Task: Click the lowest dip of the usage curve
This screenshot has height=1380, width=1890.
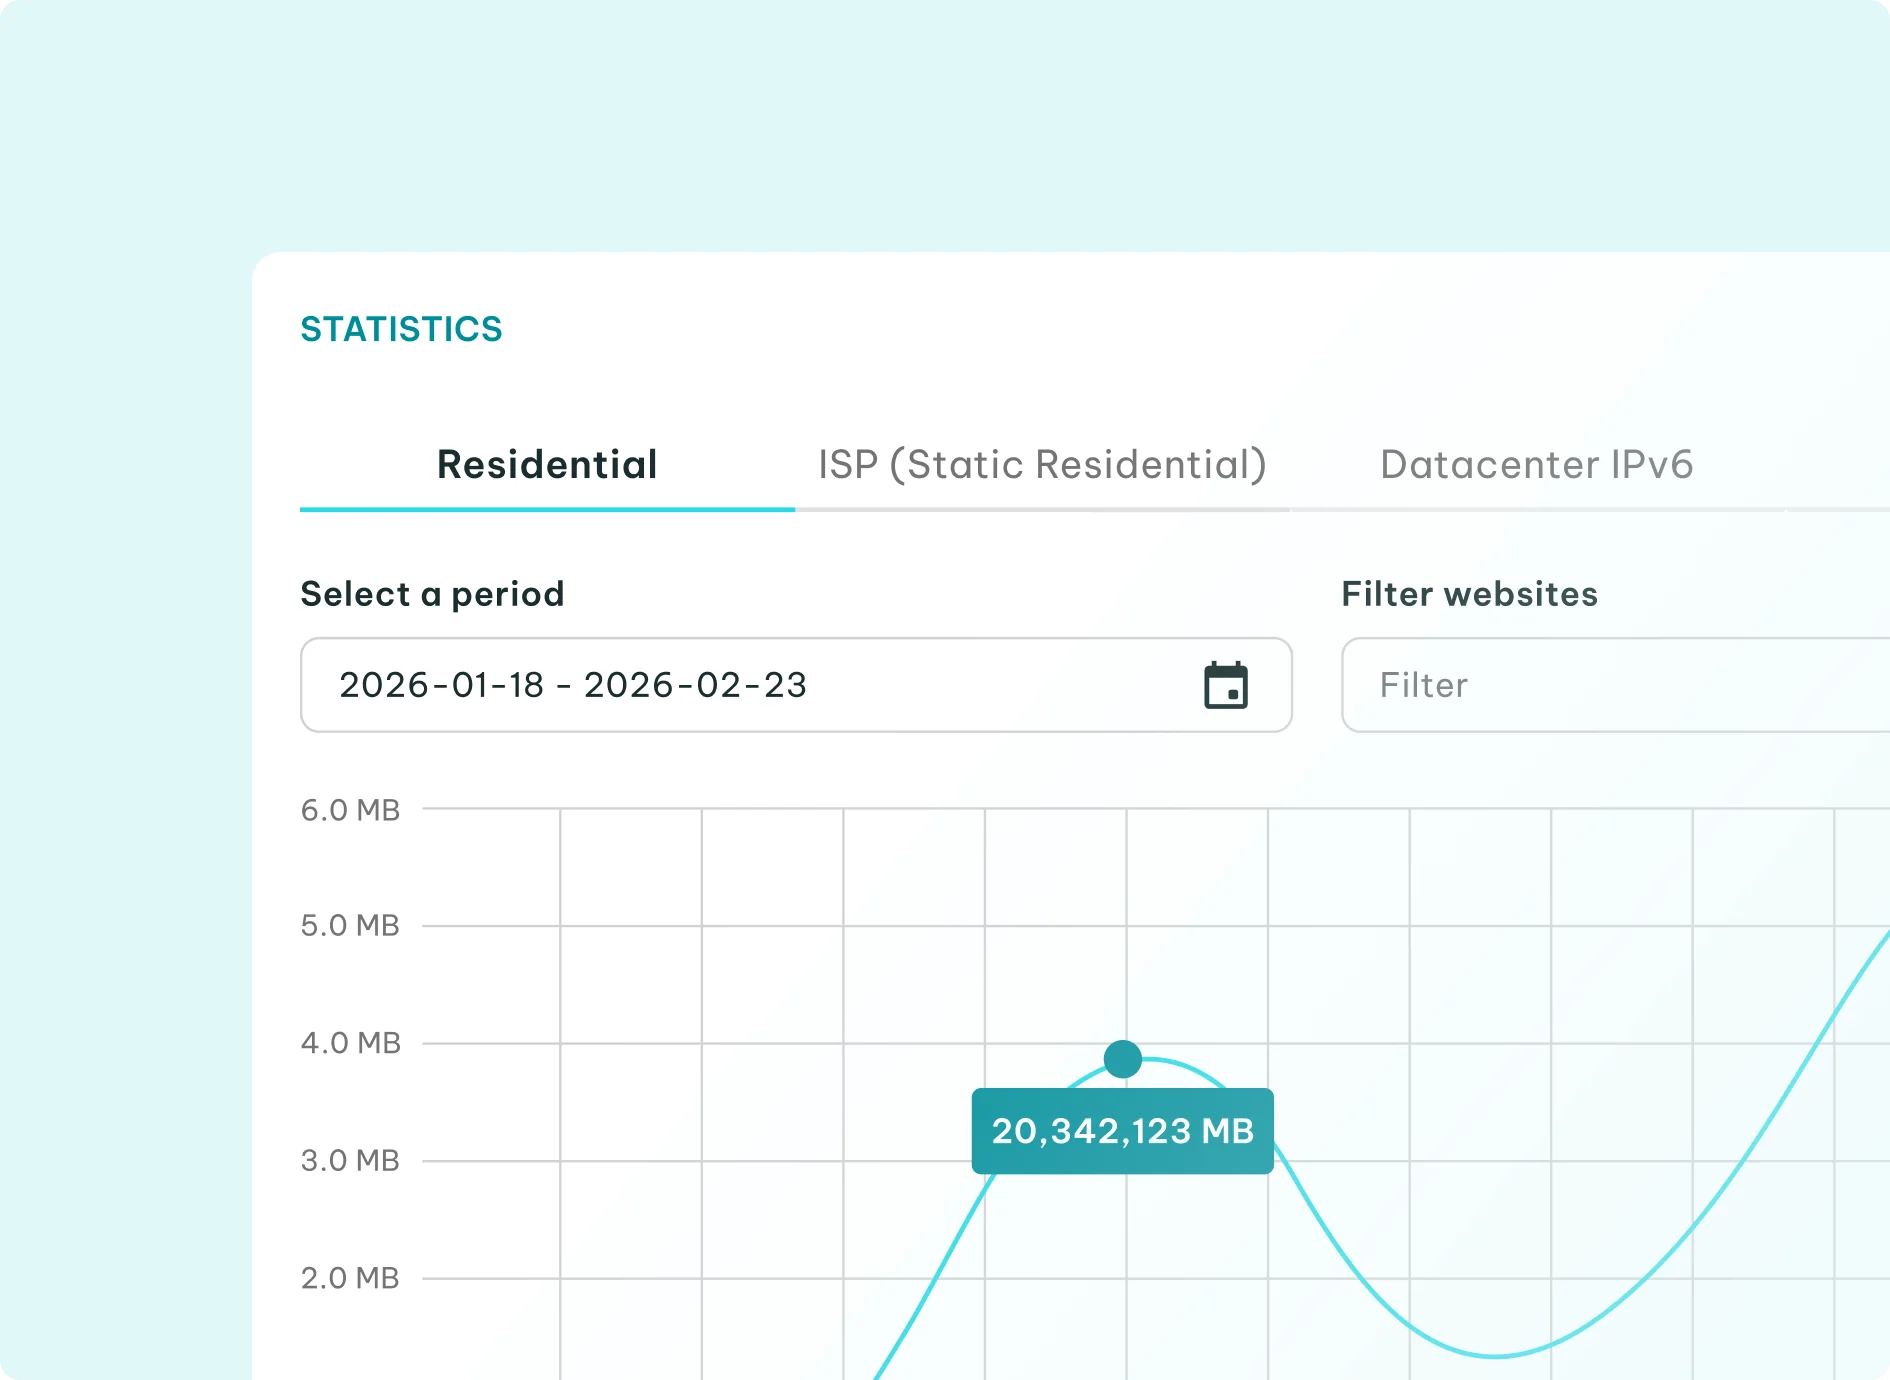Action: 1495,1356
